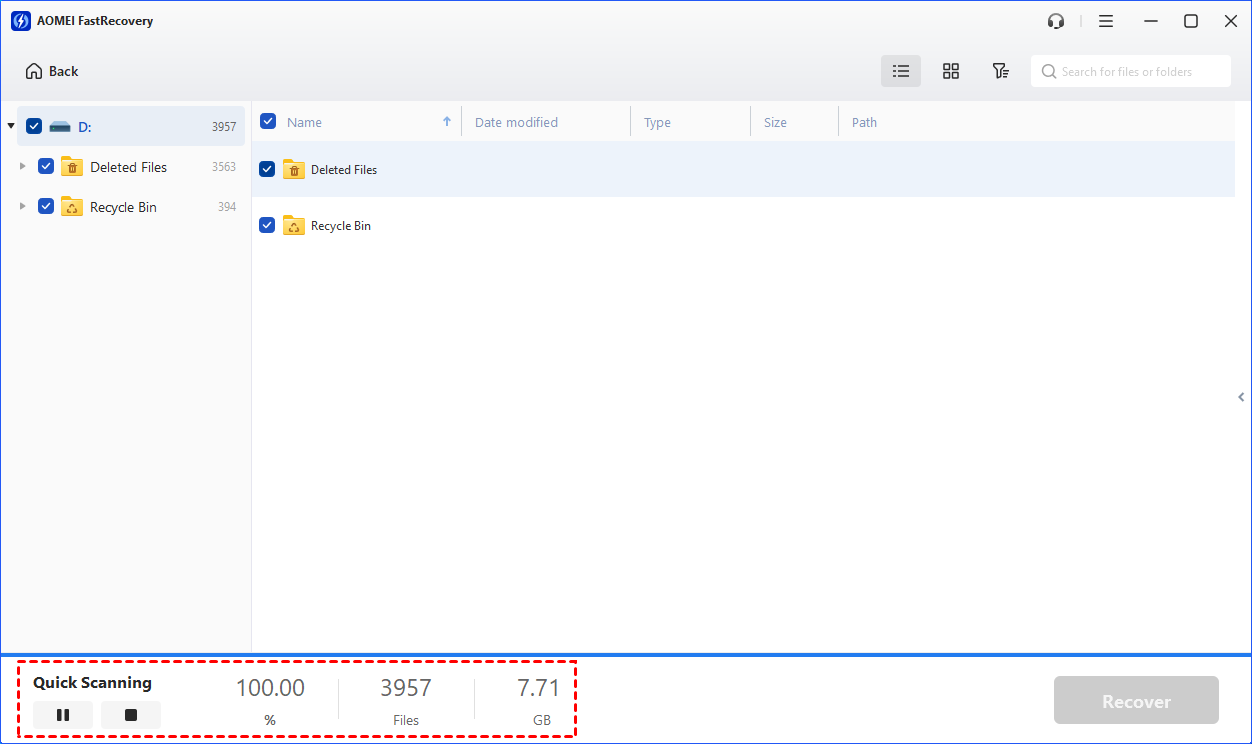Open the filter options icon

point(1000,71)
